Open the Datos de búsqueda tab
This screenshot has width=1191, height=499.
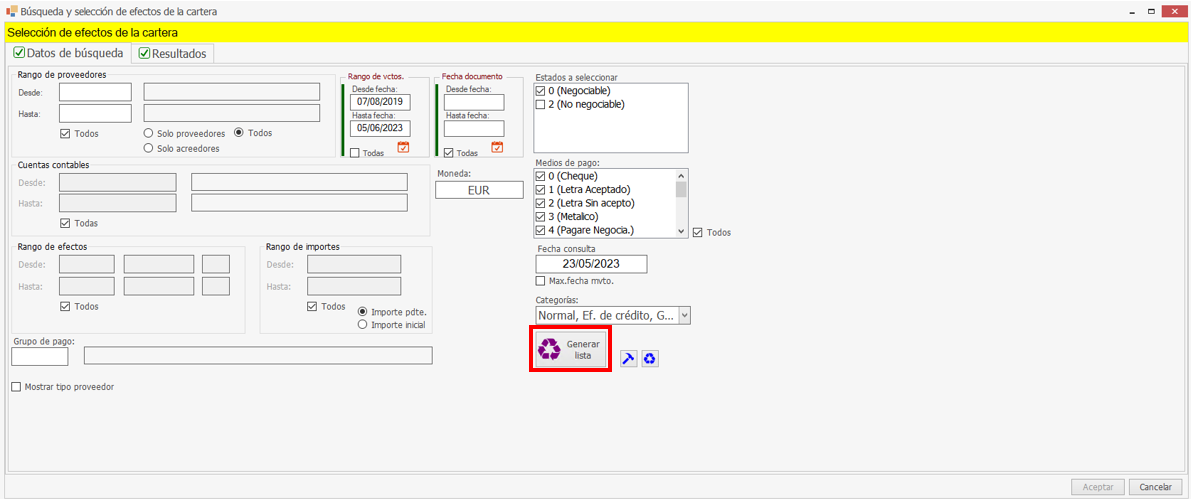67,53
